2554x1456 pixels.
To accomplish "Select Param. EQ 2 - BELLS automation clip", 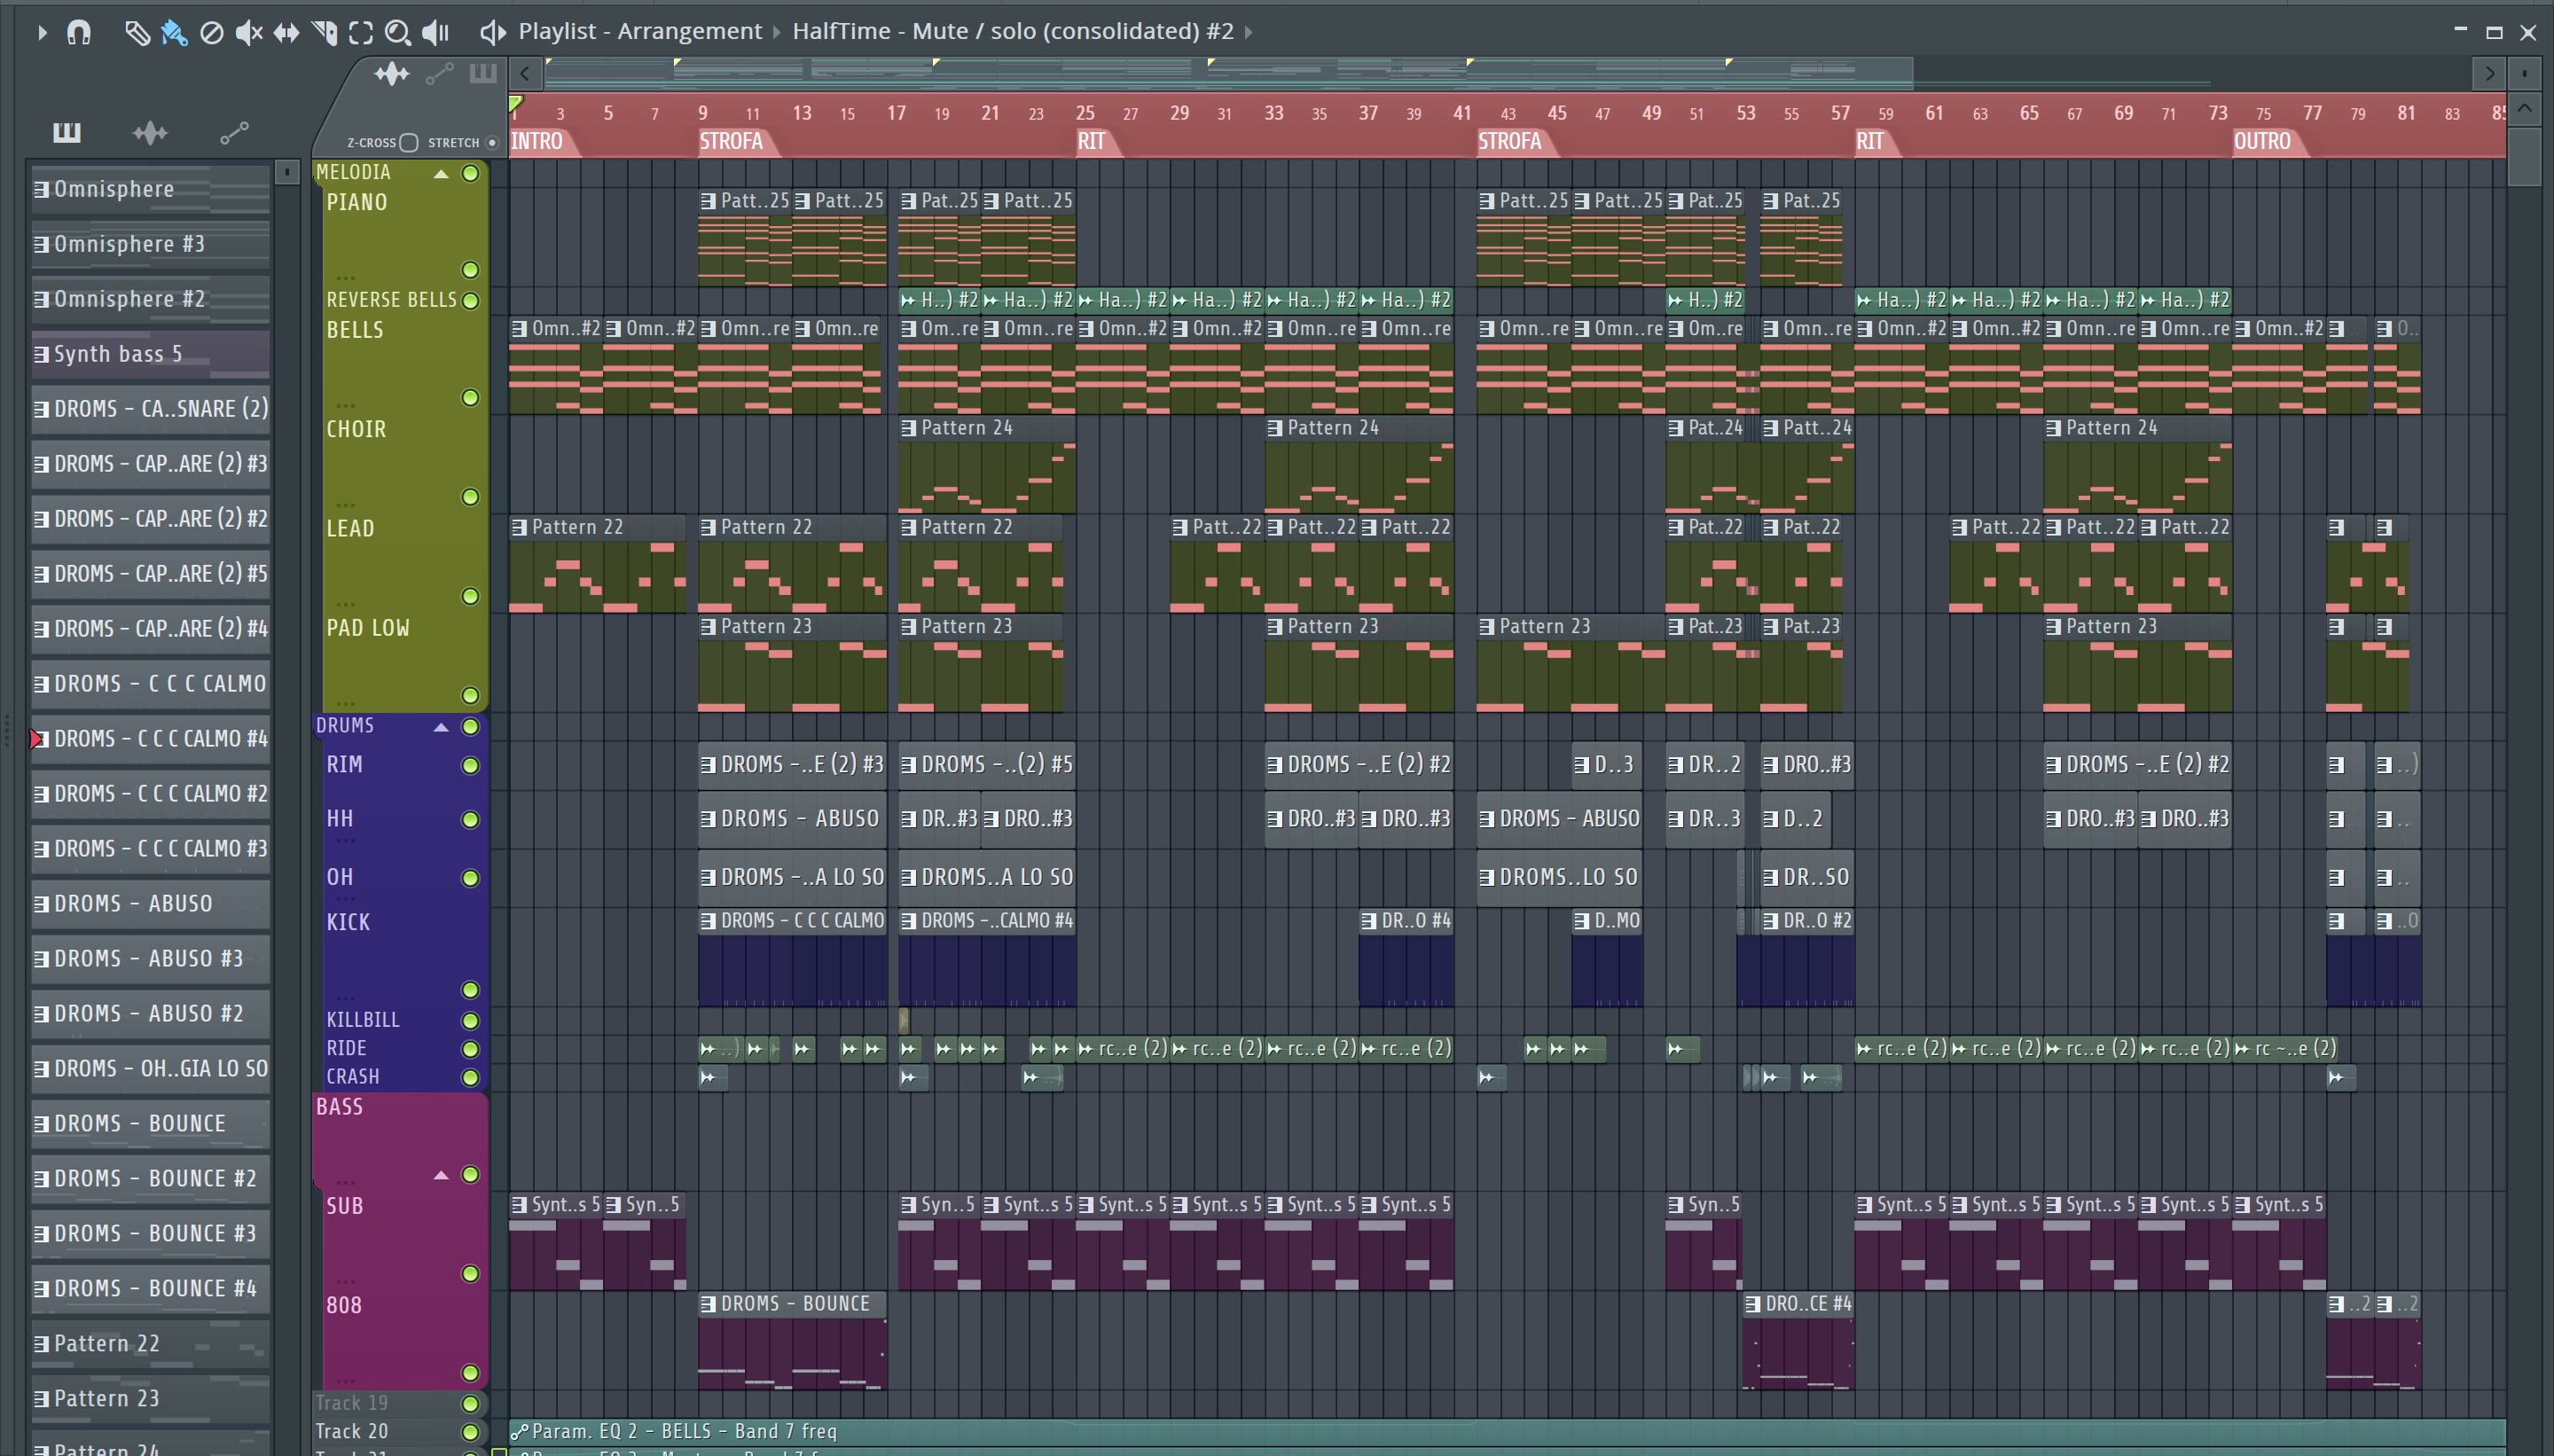I will [1507, 1431].
